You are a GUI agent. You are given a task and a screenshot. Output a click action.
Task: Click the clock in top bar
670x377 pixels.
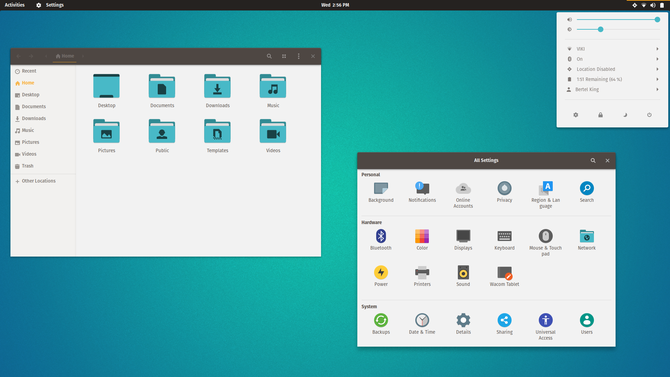[335, 5]
